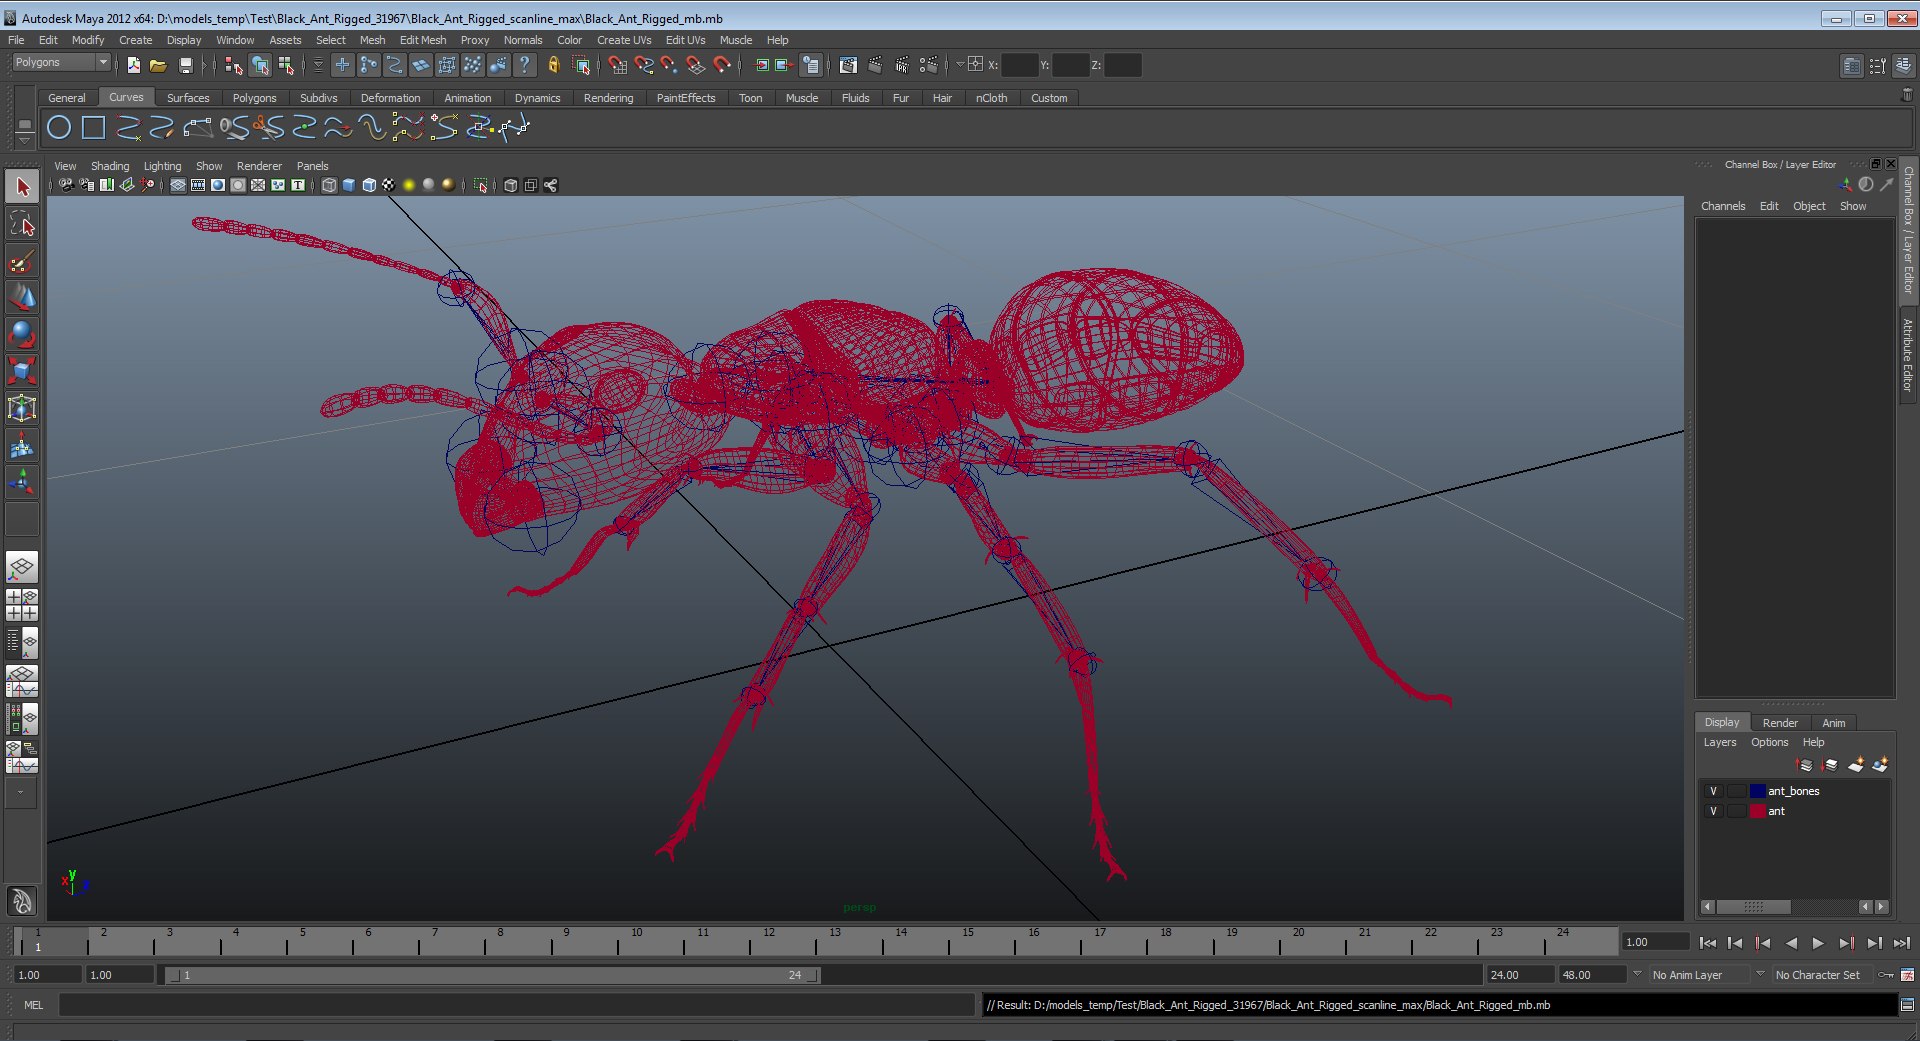This screenshot has height=1041, width=1920.
Task: Click the MEL command line input
Action: pos(516,1005)
